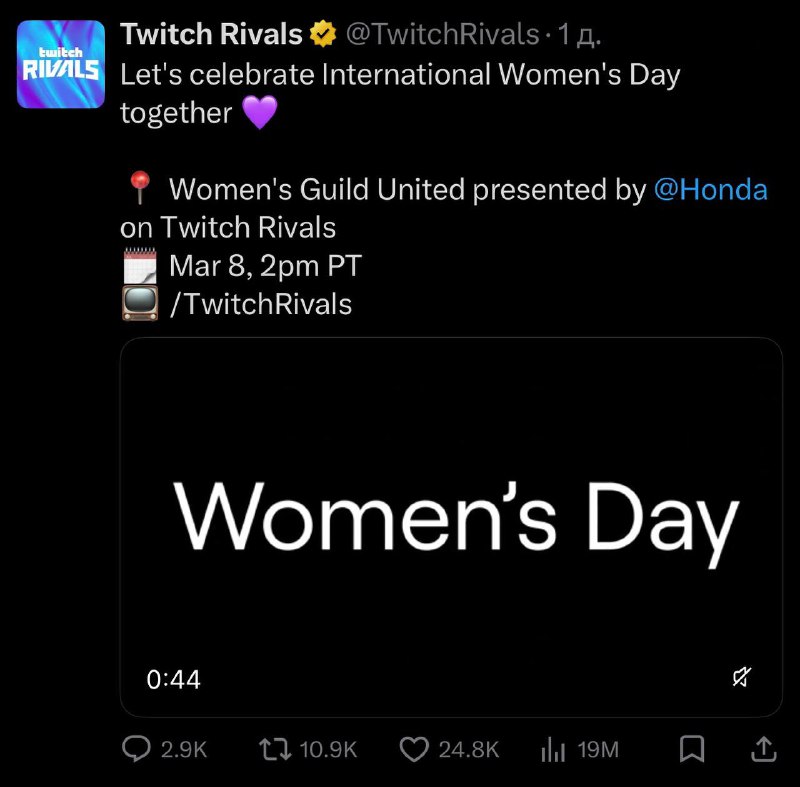This screenshot has height=787, width=800.
Task: Toggle the like state on the tweet
Action: coord(415,746)
